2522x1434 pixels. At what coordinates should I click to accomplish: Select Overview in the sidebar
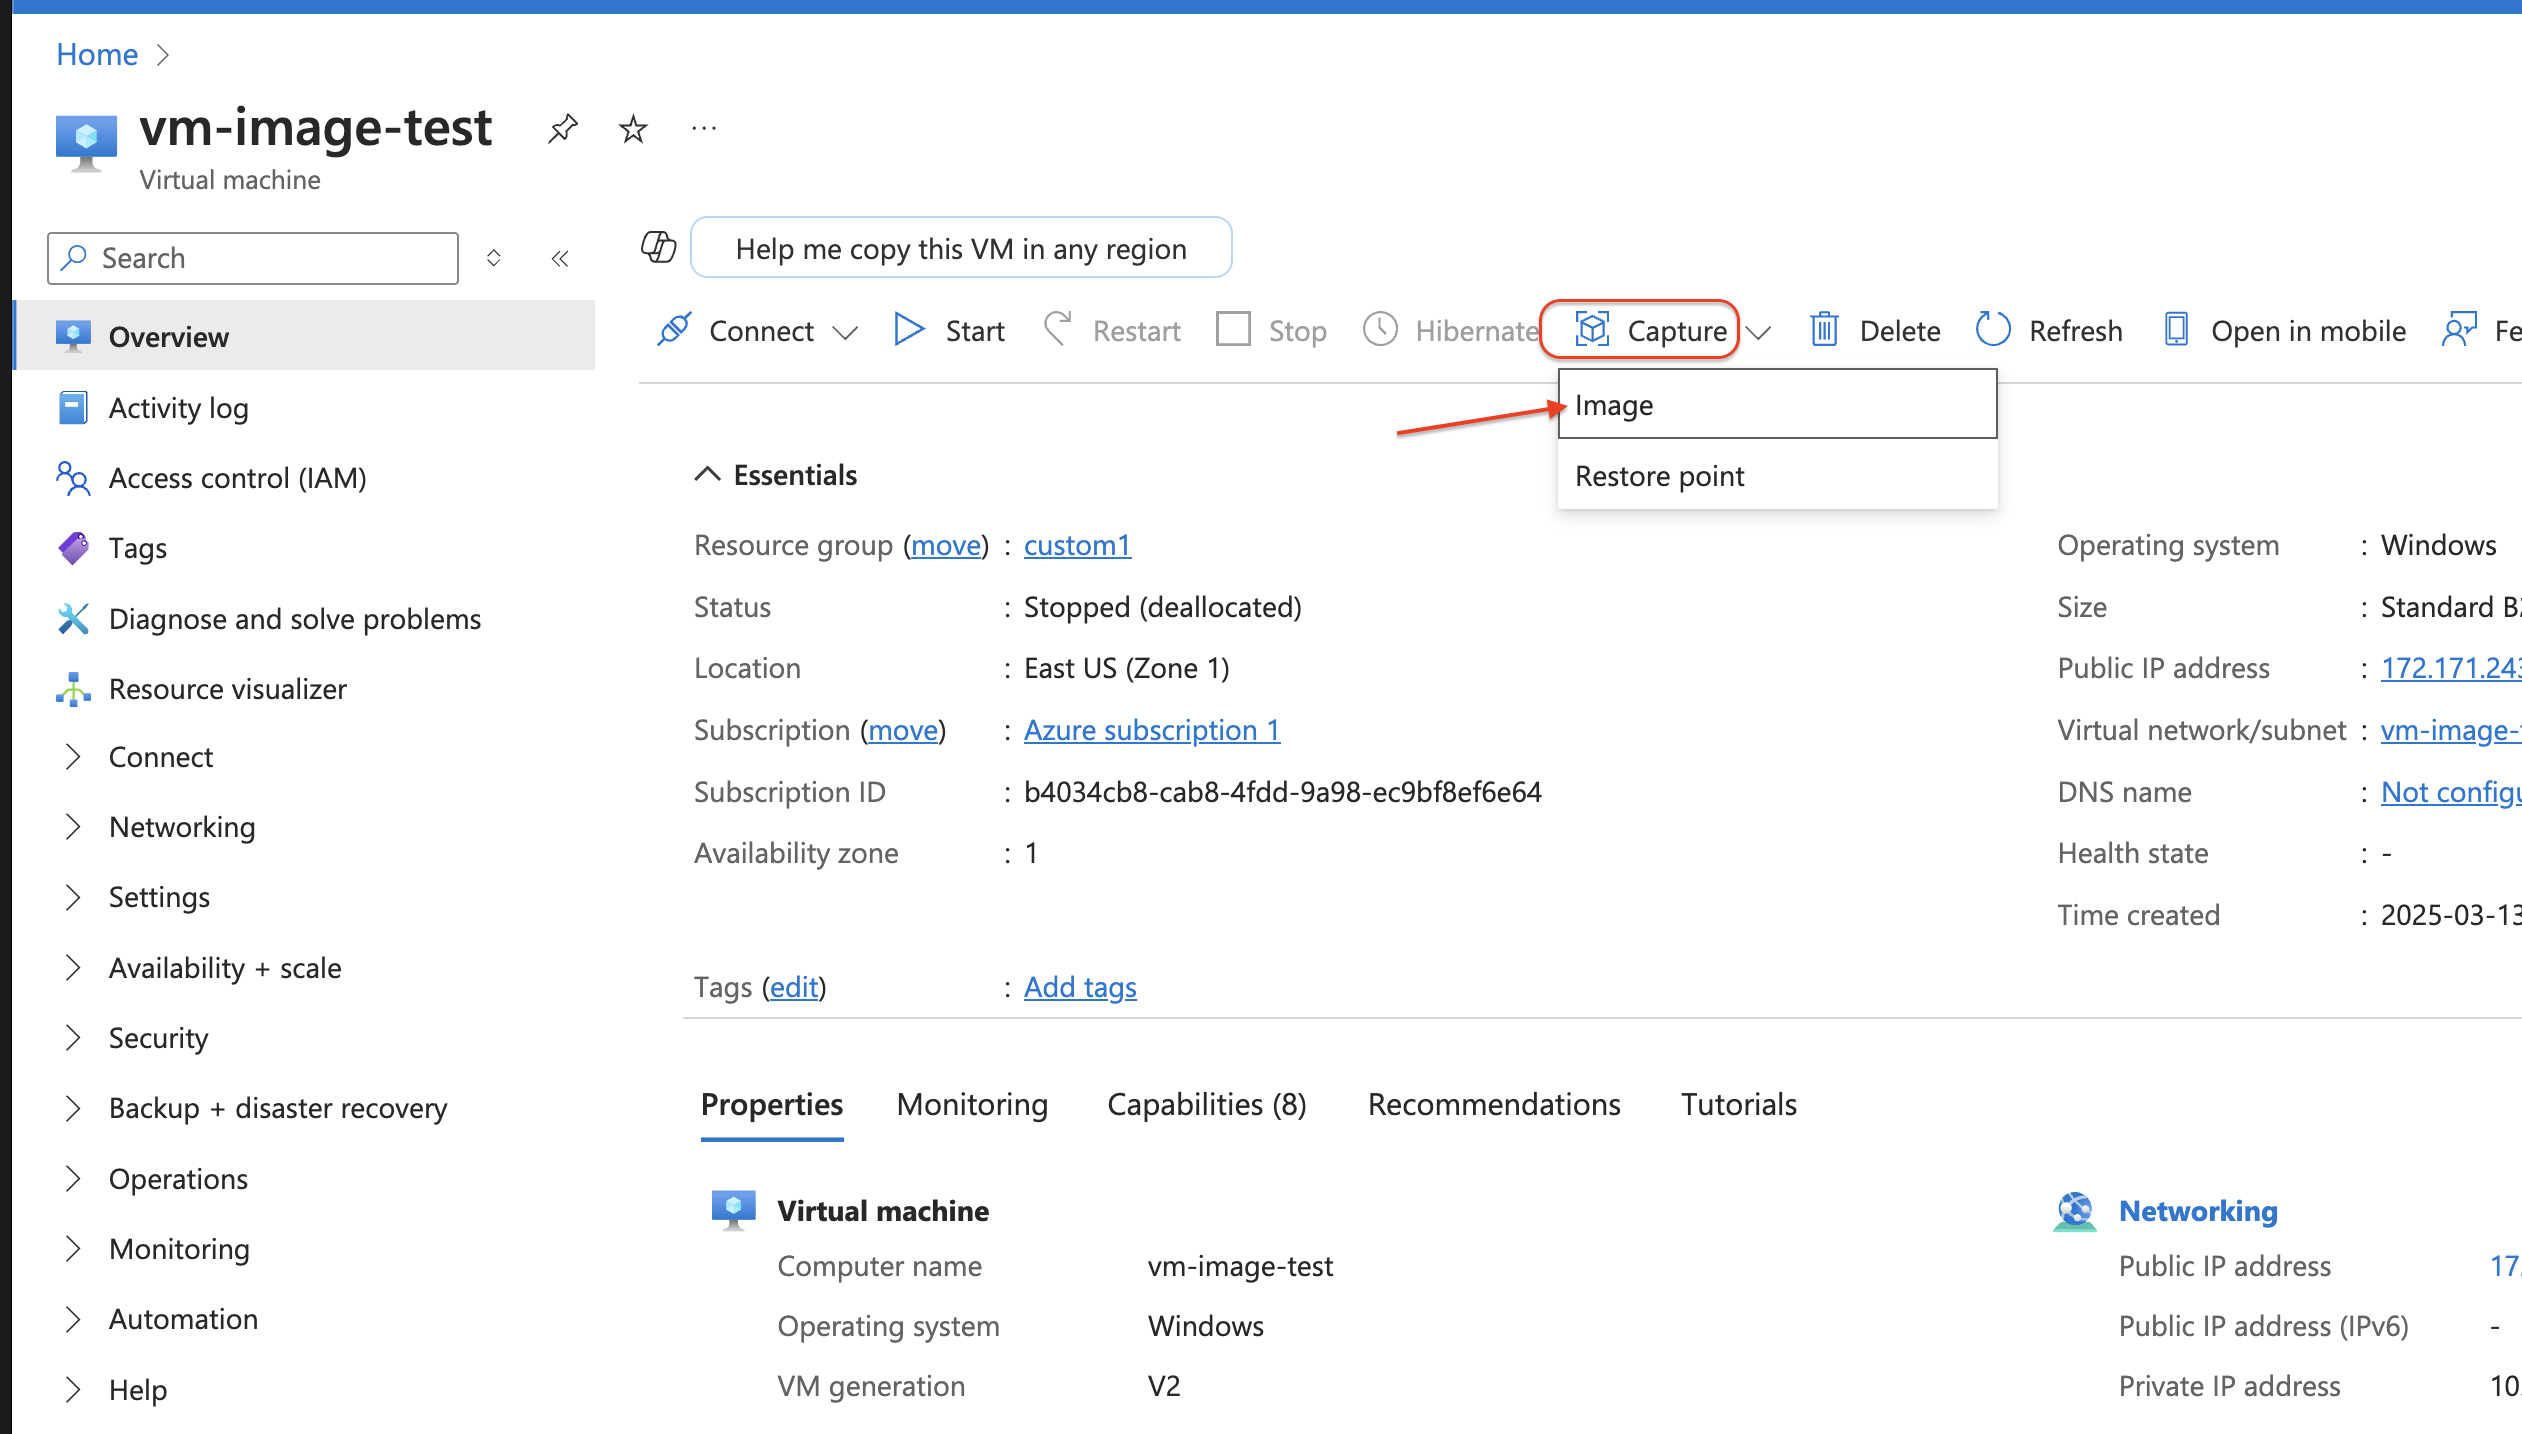[x=305, y=336]
